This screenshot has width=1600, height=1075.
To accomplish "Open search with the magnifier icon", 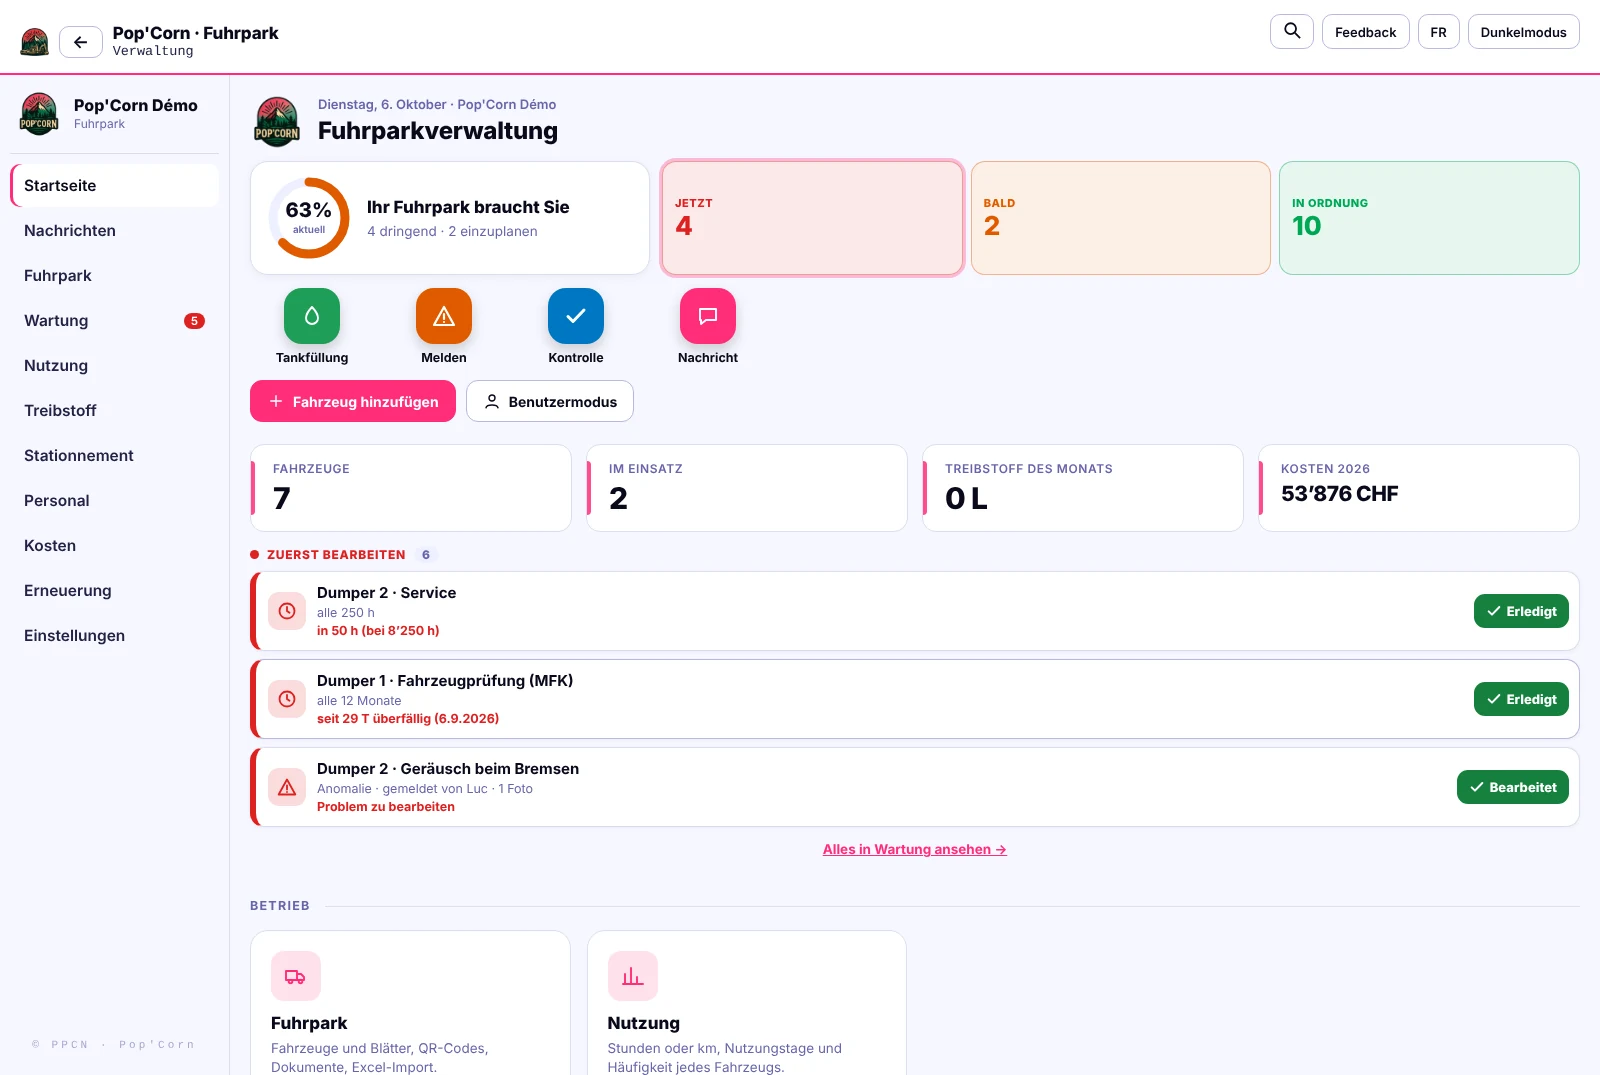I will tap(1292, 31).
